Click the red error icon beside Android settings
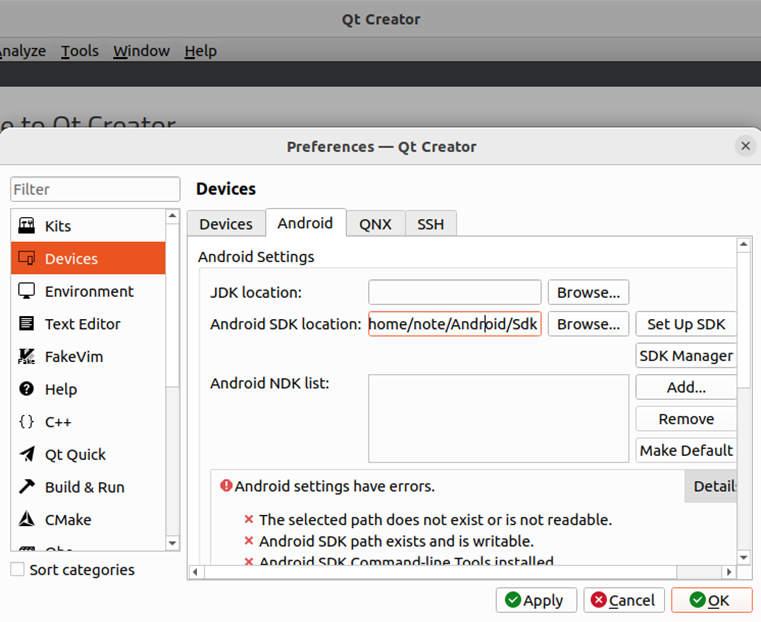This screenshot has height=622, width=761. [x=226, y=485]
